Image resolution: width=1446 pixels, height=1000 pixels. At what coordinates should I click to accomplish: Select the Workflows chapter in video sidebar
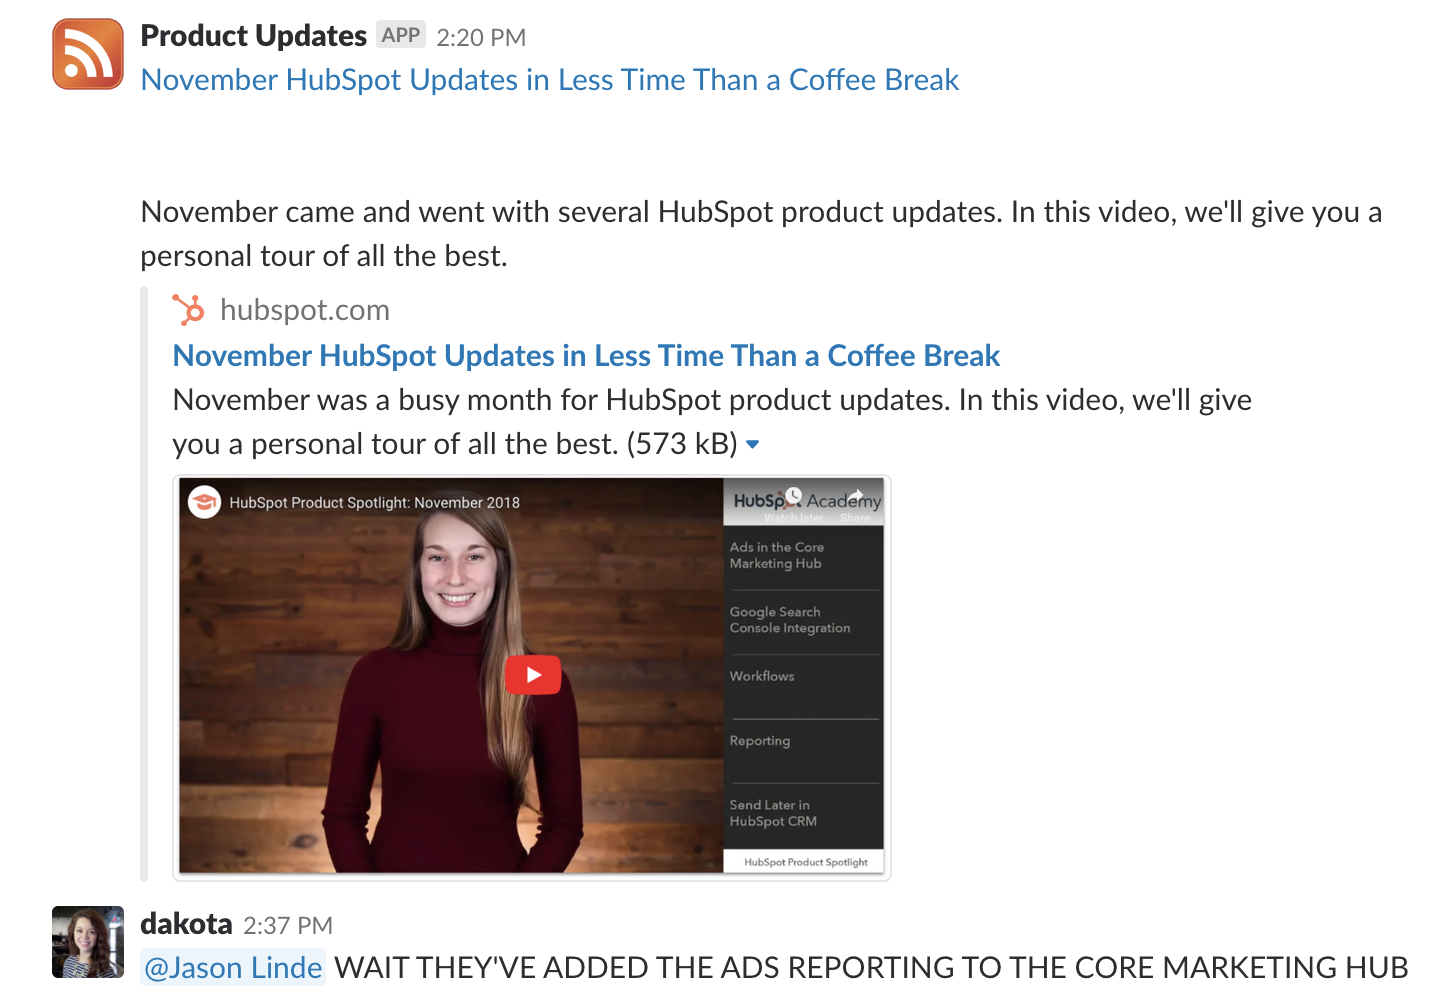pos(762,676)
